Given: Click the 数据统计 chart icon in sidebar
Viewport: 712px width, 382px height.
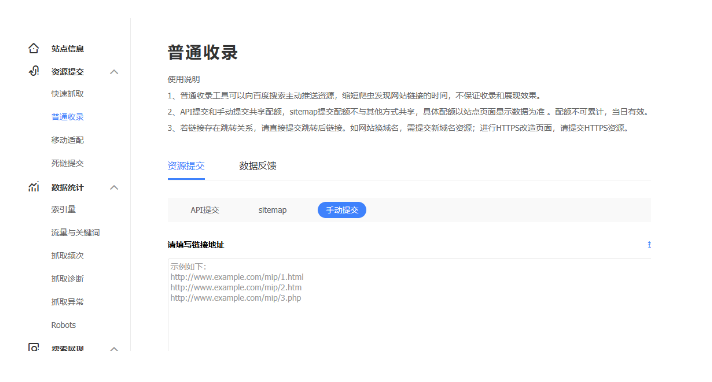Looking at the screenshot, I should 34,187.
